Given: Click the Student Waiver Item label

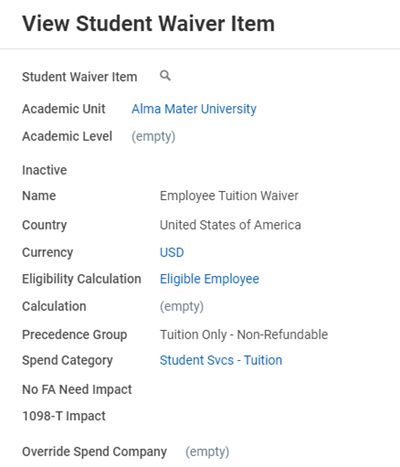Looking at the screenshot, I should click(x=80, y=77).
